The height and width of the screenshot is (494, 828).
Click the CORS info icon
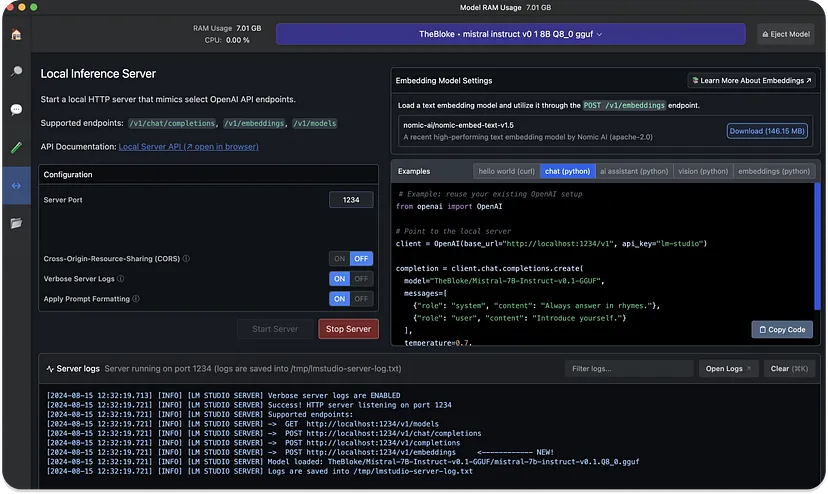186,259
